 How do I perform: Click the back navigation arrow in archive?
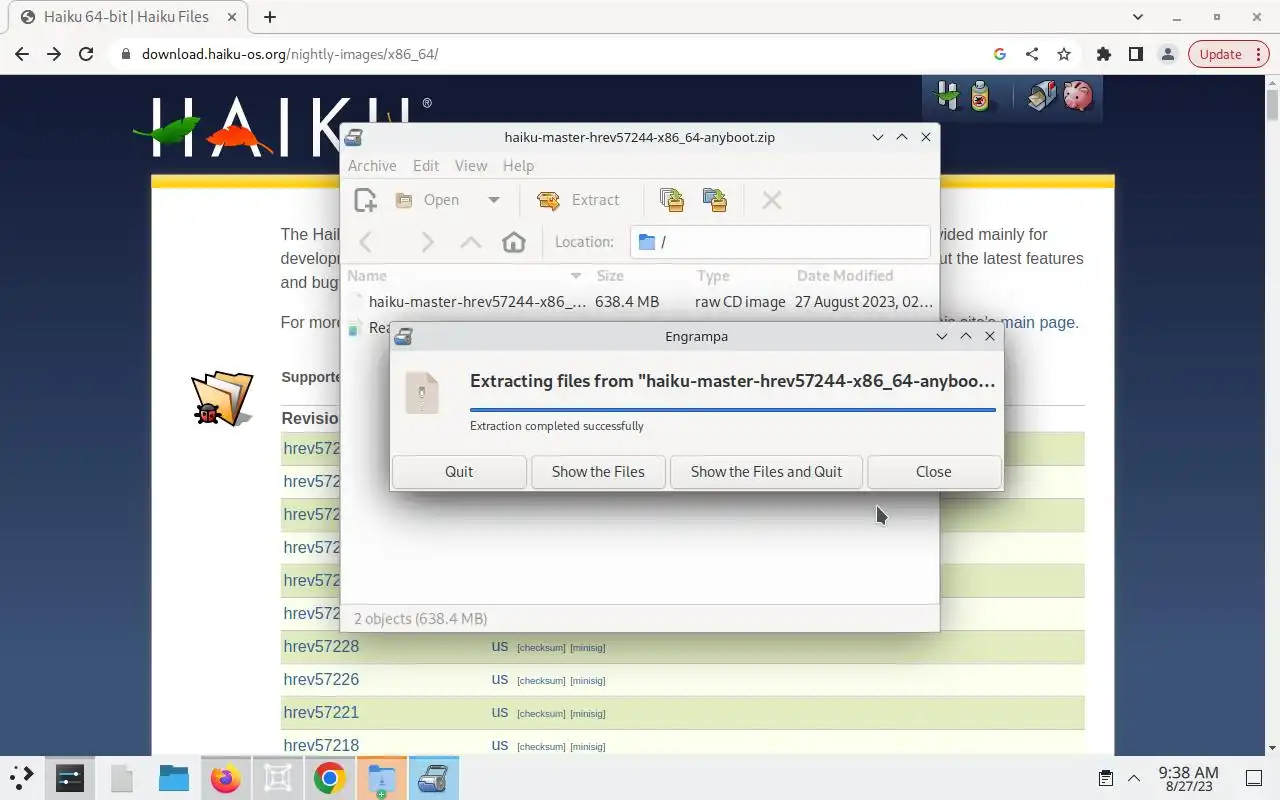click(x=366, y=242)
